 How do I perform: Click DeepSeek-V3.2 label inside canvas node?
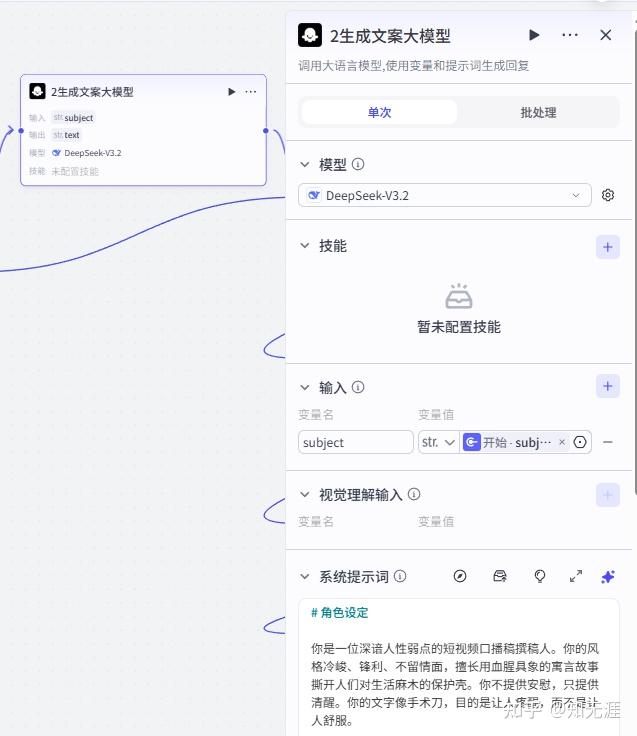92,153
